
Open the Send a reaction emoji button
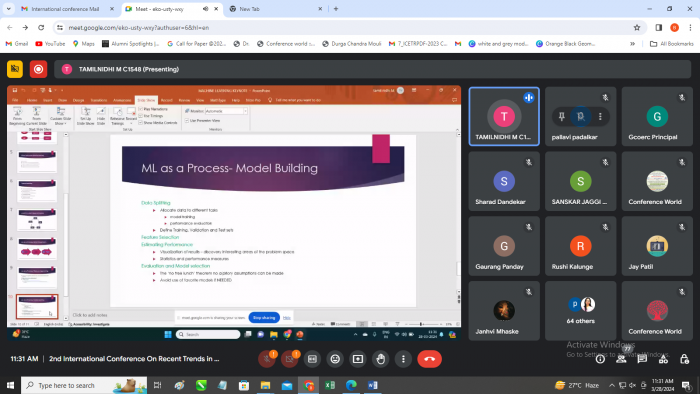tap(335, 359)
